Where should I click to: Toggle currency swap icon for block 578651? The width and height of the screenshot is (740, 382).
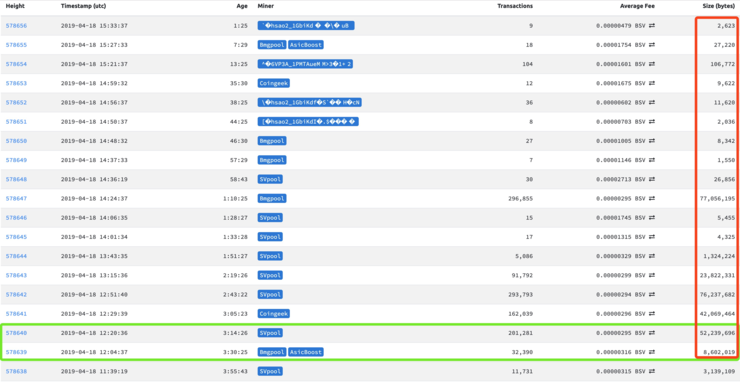pyautogui.click(x=652, y=122)
